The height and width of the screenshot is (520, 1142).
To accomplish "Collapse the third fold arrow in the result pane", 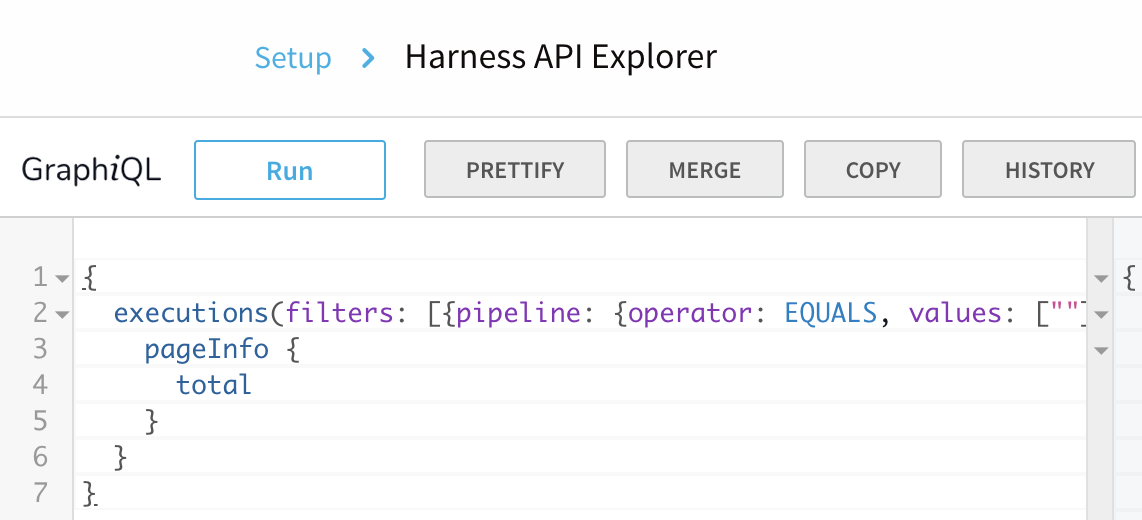I will click(x=1101, y=351).
